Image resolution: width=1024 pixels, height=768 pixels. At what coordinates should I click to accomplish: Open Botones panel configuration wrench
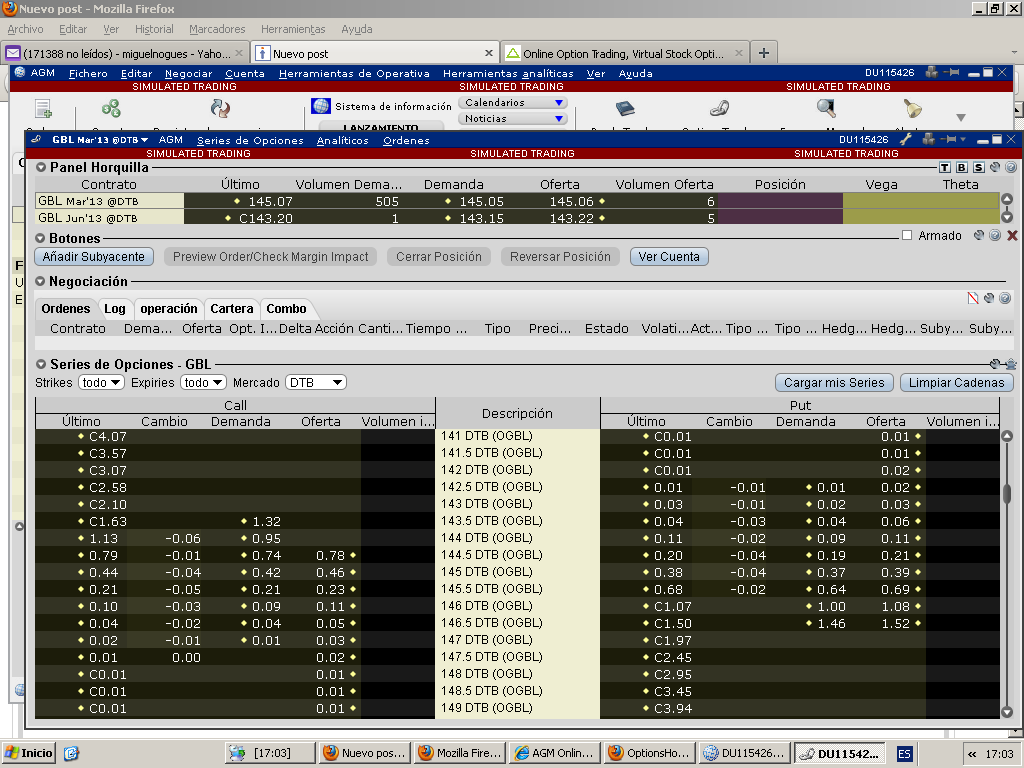[978, 236]
